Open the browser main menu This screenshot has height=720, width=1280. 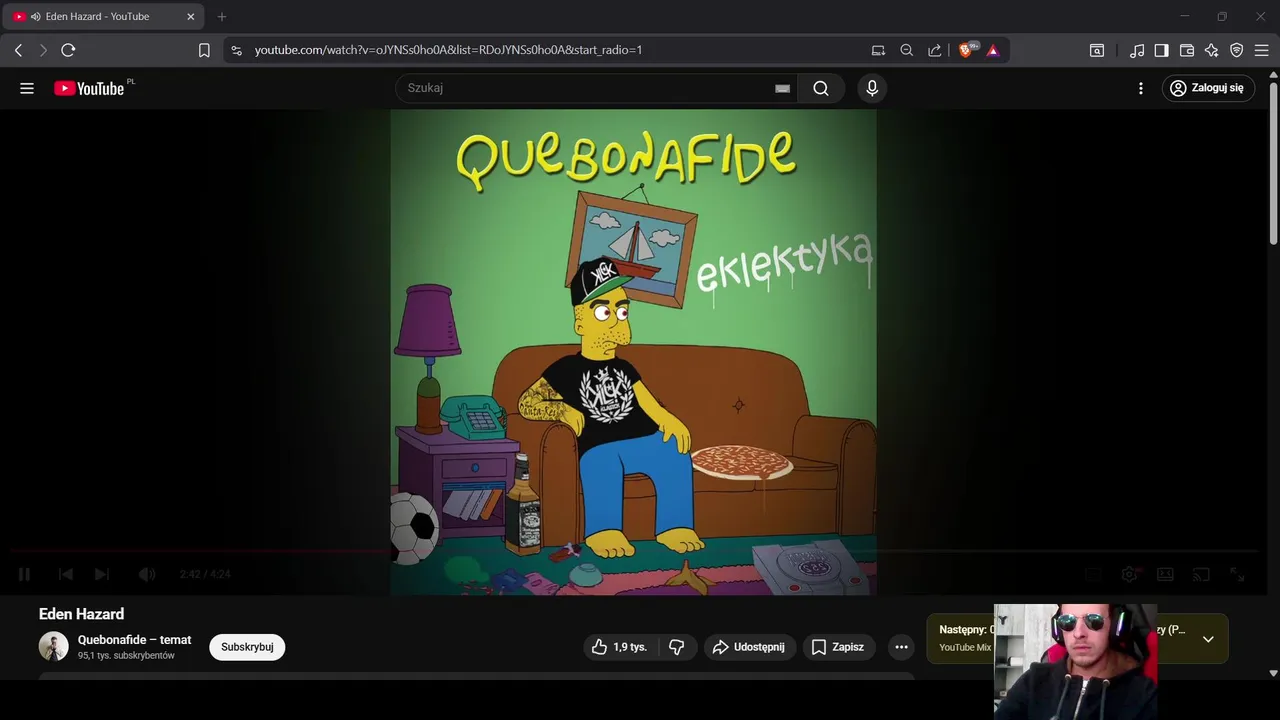(x=1262, y=50)
